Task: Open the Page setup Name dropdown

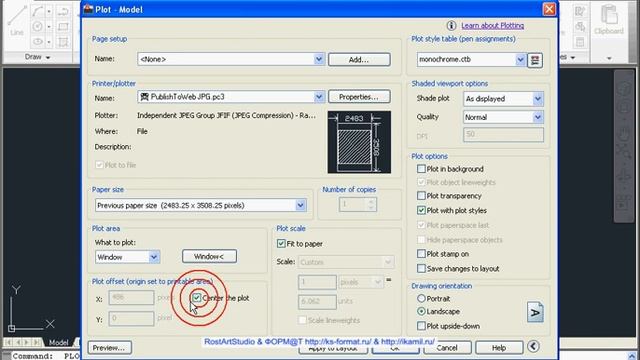Action: pyautogui.click(x=319, y=59)
